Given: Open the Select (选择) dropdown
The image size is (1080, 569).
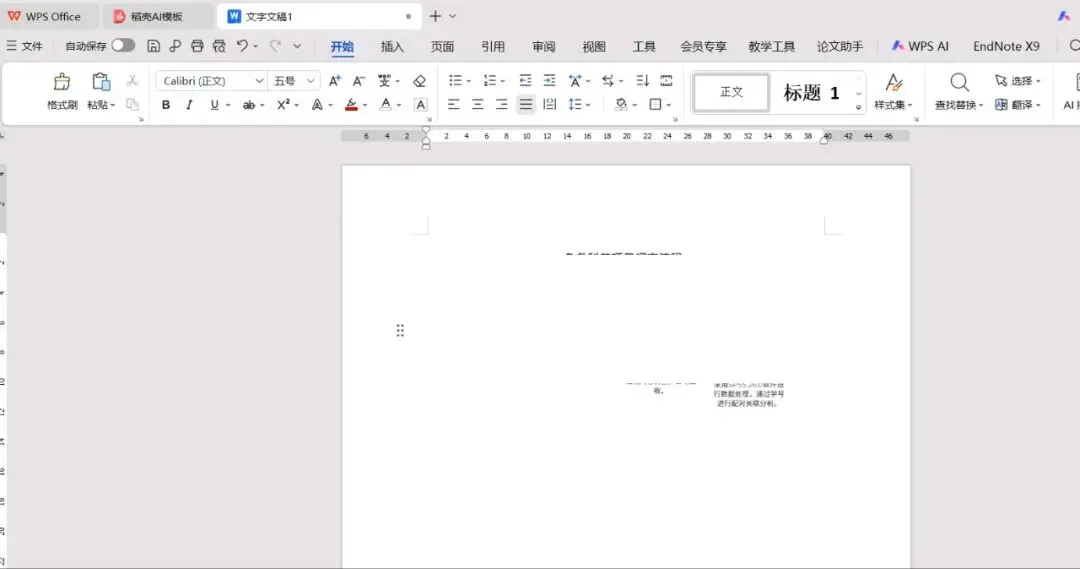Looking at the screenshot, I should pyautogui.click(x=1017, y=81).
